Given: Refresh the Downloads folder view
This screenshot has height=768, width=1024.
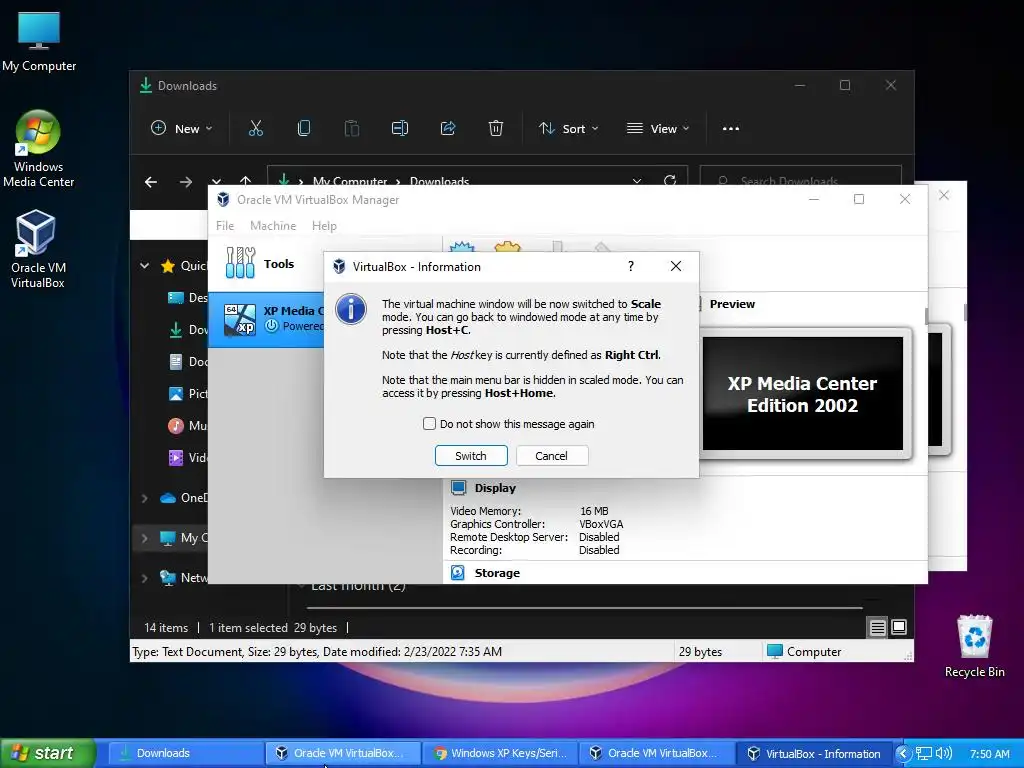Looking at the screenshot, I should click(x=670, y=180).
